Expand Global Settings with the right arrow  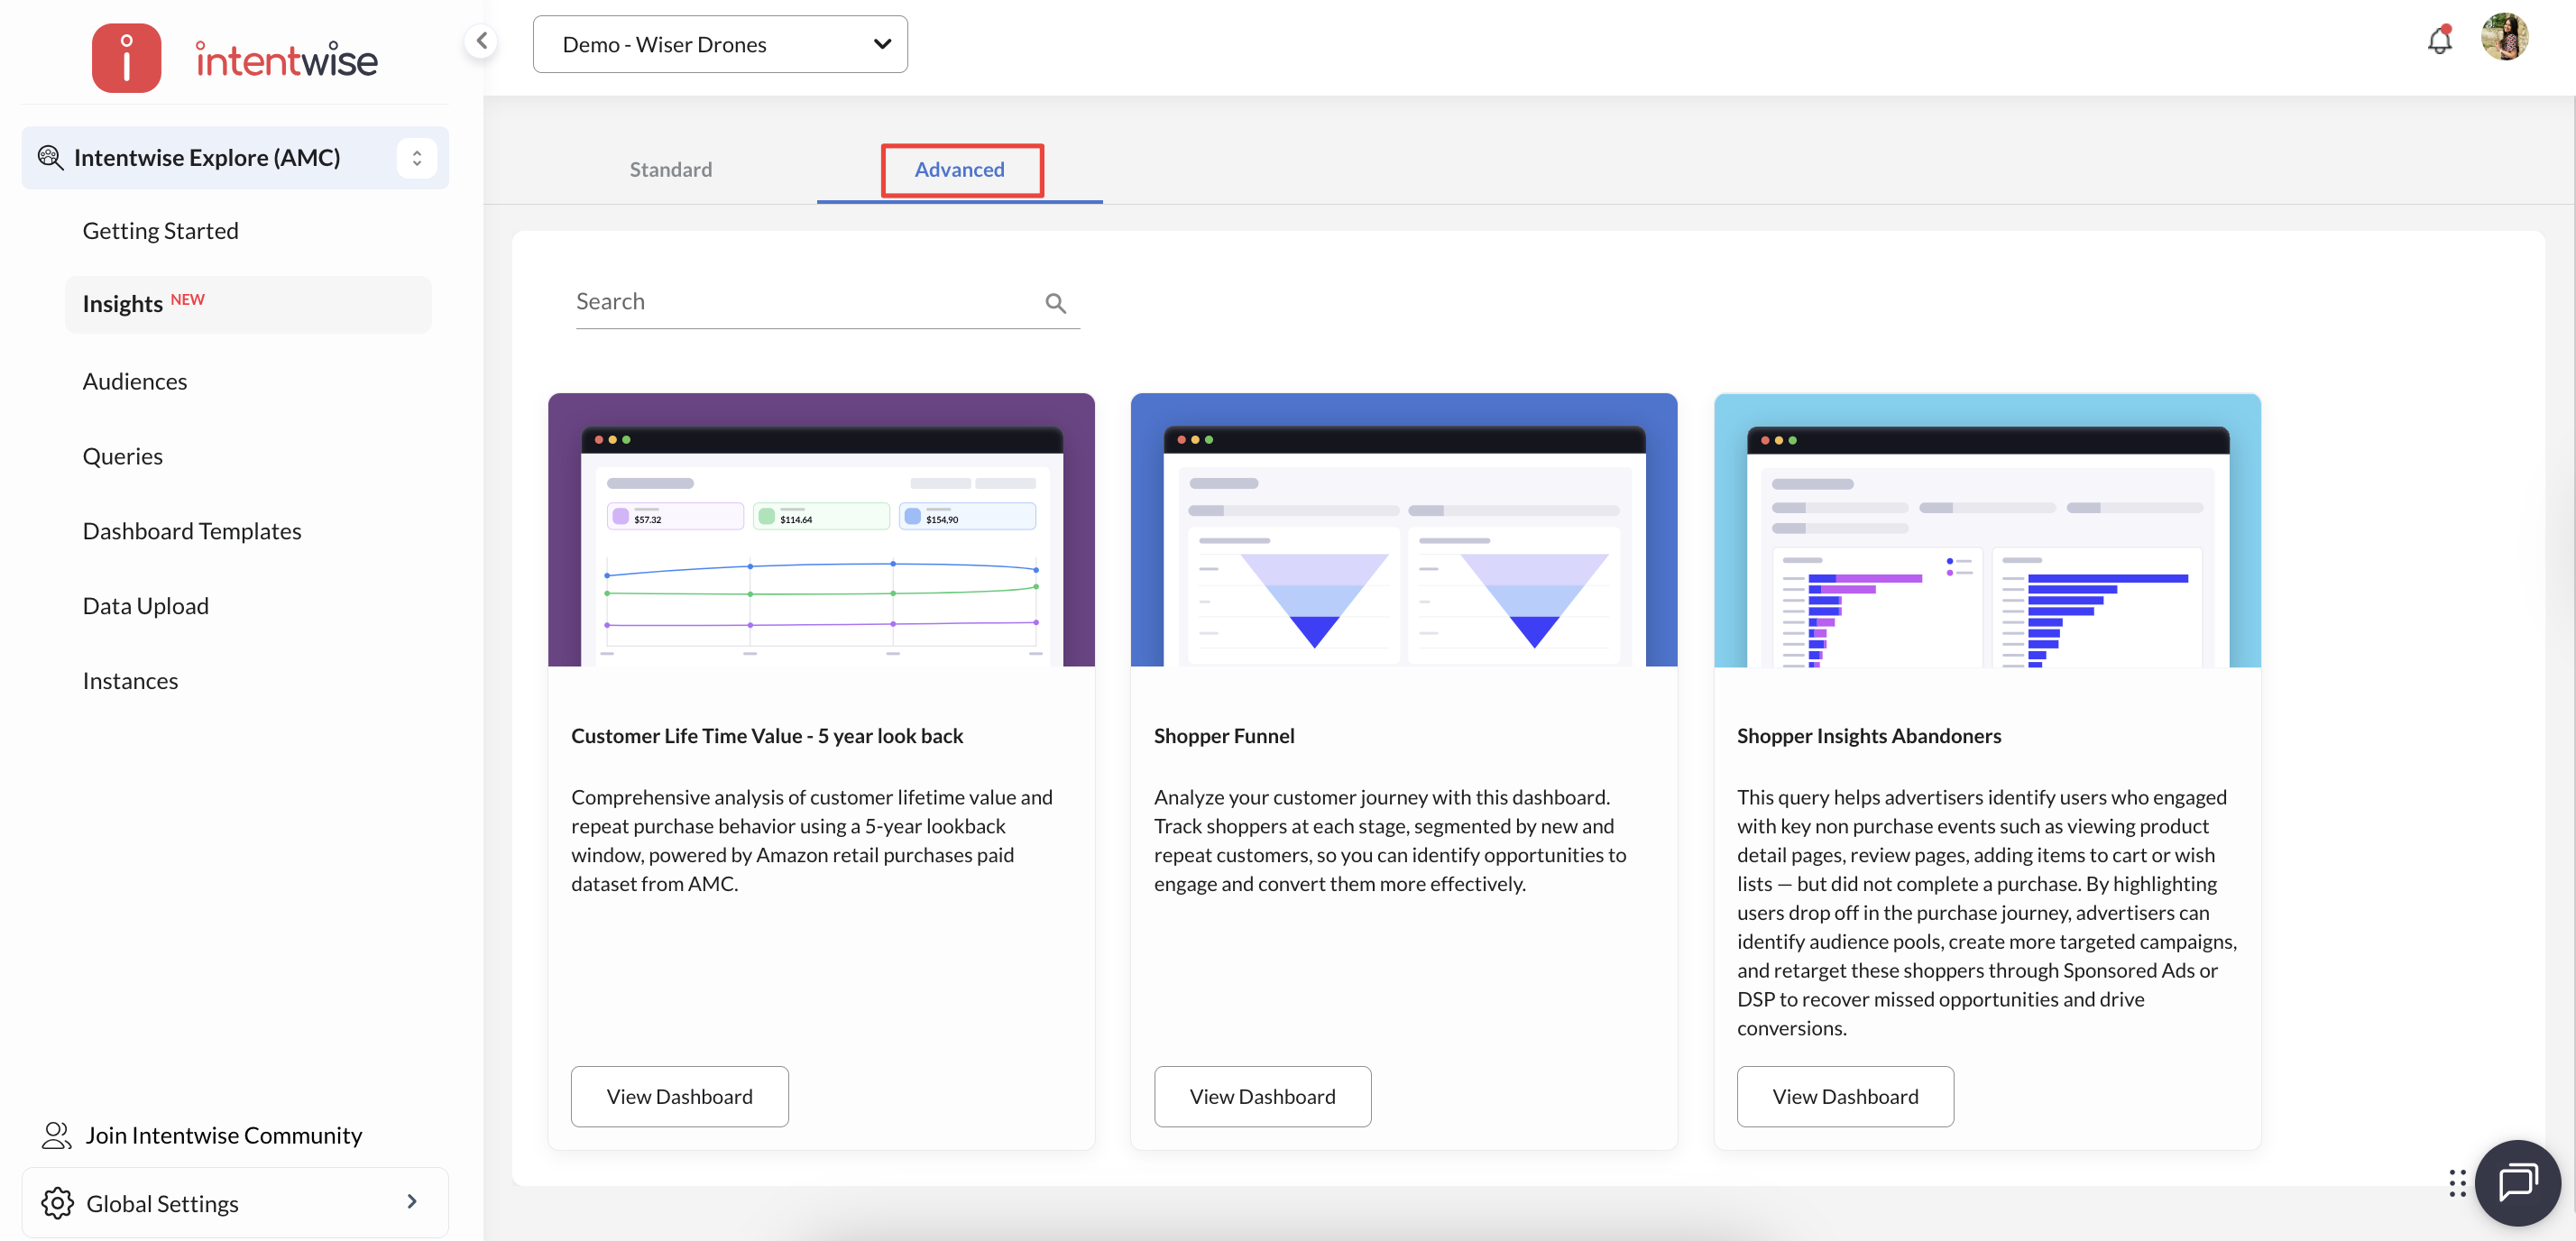pos(411,1202)
